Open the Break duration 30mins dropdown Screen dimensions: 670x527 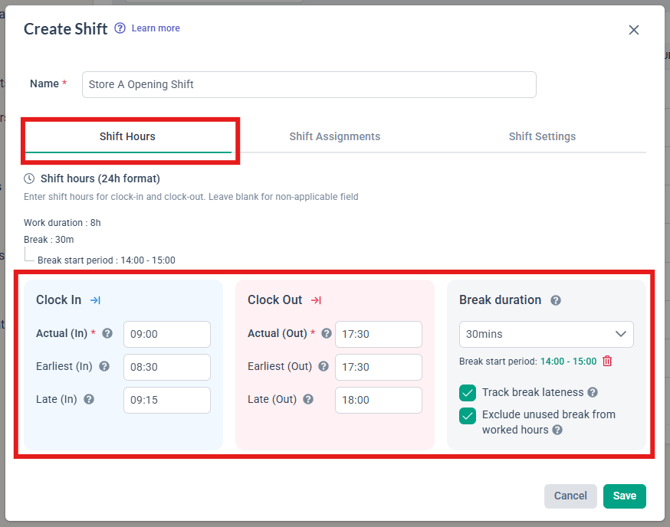546,334
